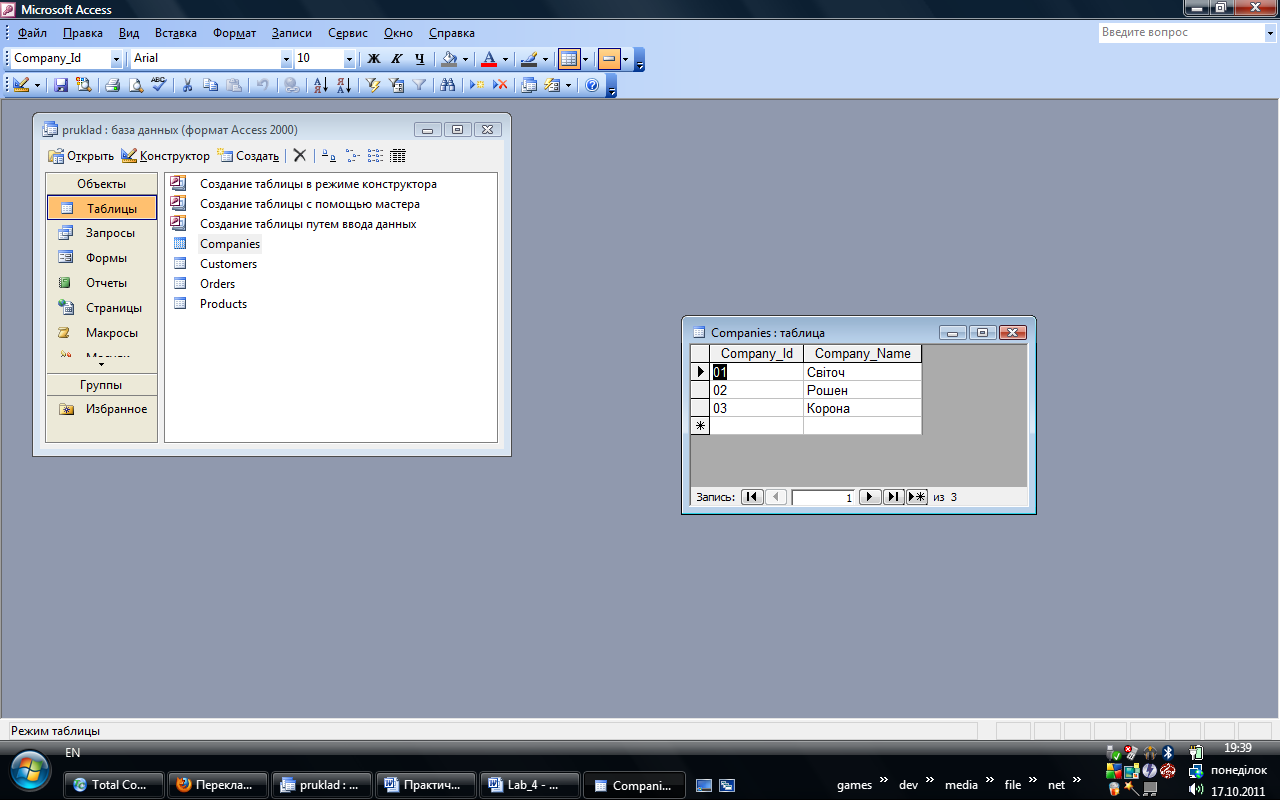Click Delete X icon in pruklad window

(x=299, y=156)
